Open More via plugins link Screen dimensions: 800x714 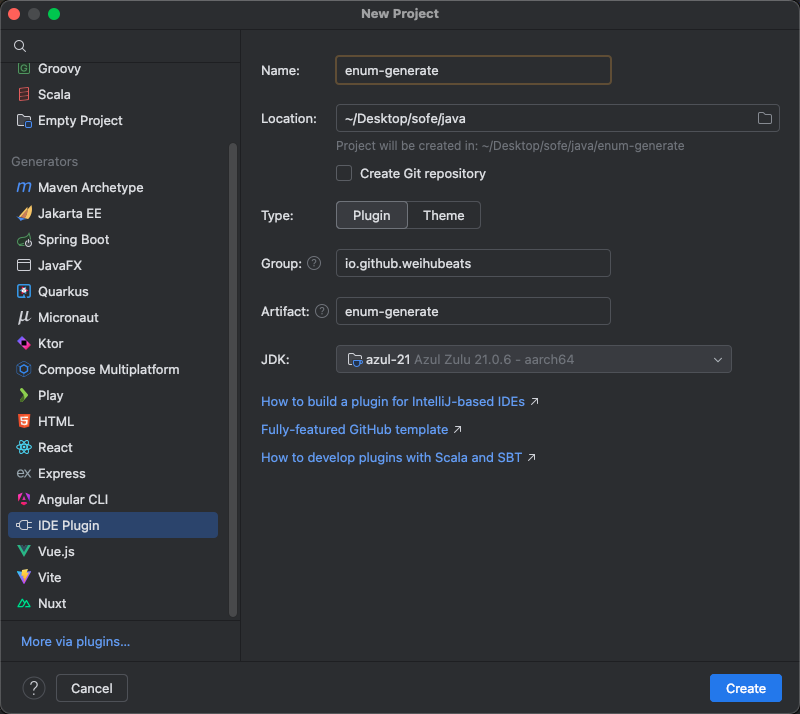tap(76, 642)
